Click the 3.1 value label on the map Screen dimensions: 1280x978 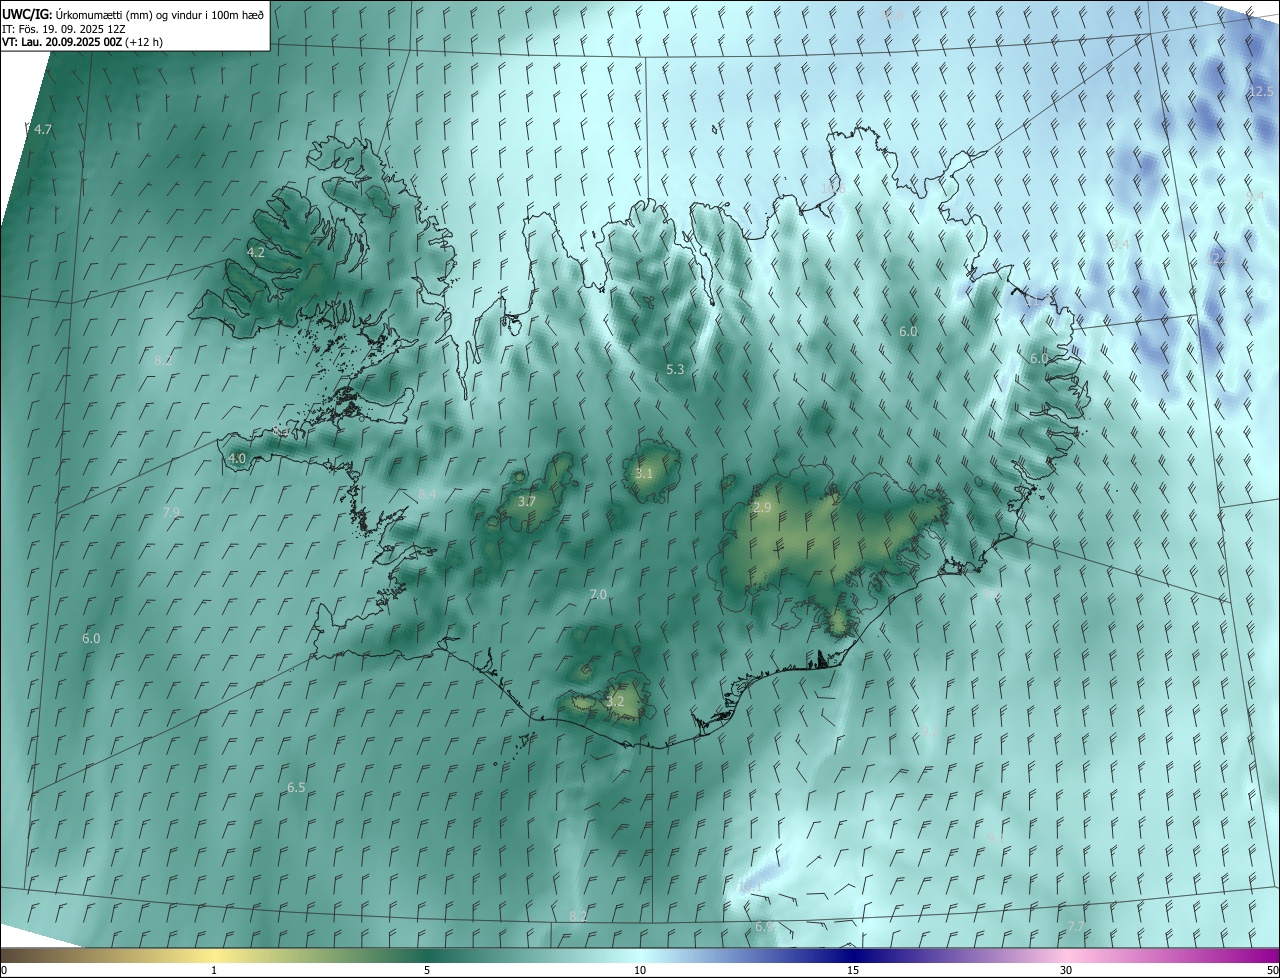coord(644,474)
